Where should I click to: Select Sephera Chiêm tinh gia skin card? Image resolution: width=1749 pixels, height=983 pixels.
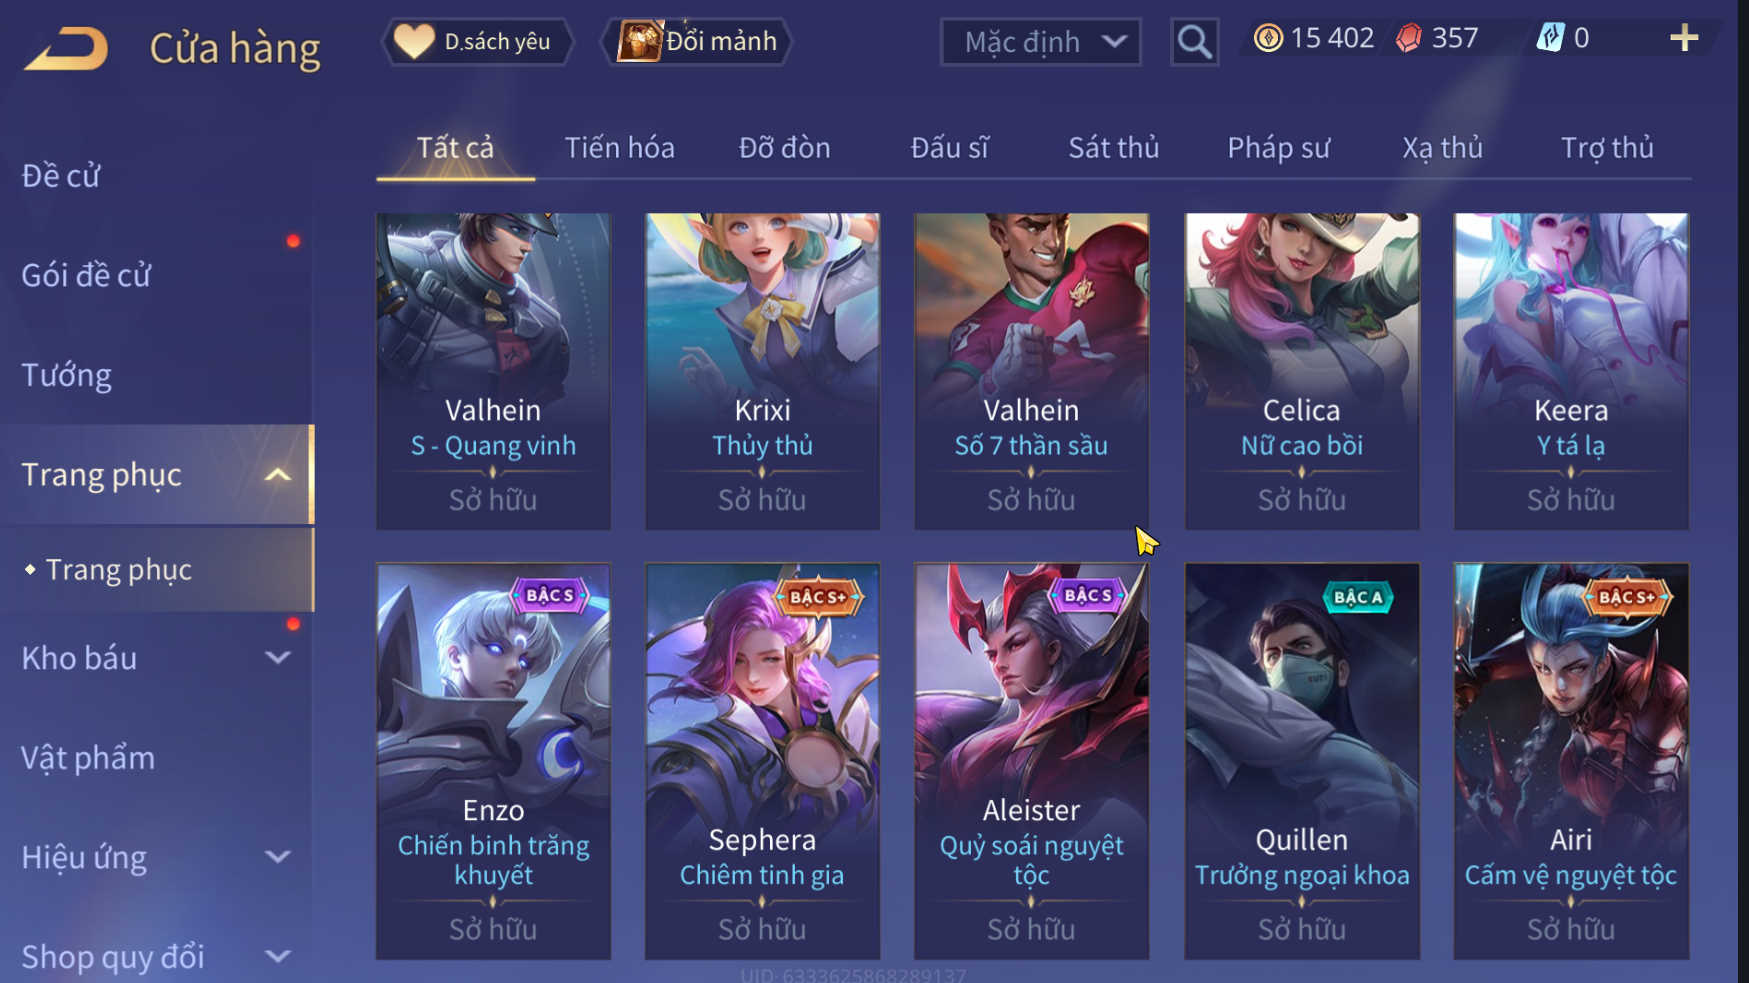[762, 761]
